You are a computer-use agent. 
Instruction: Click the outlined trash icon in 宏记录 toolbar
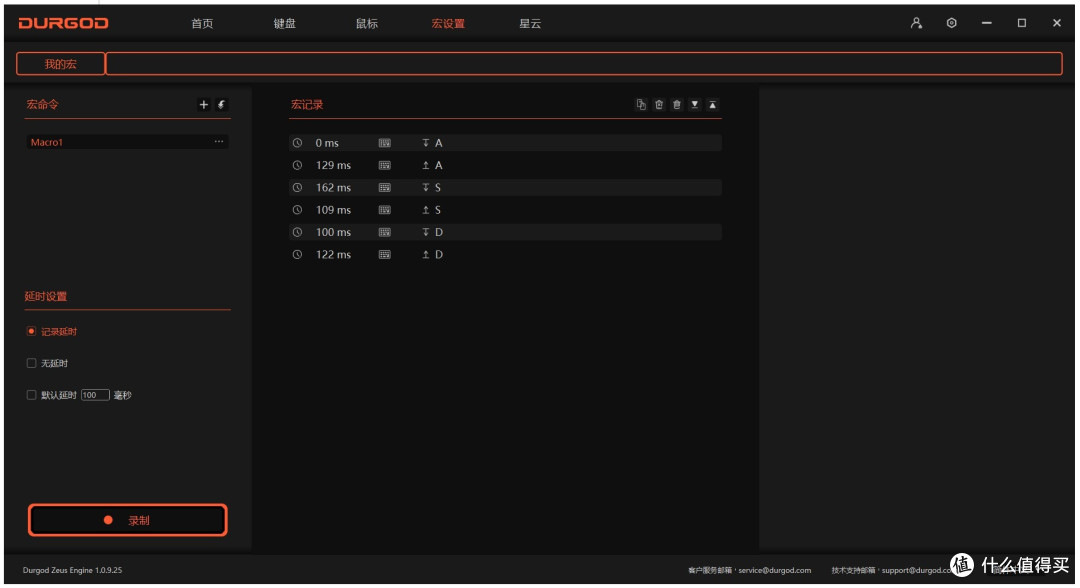point(659,105)
